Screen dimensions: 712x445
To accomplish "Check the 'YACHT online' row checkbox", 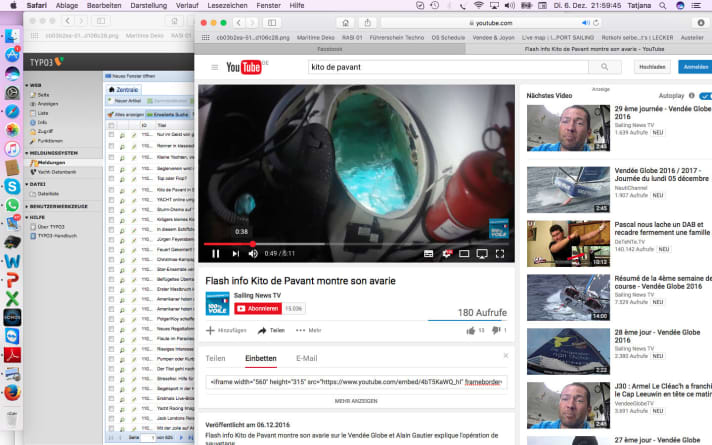I will [x=111, y=199].
